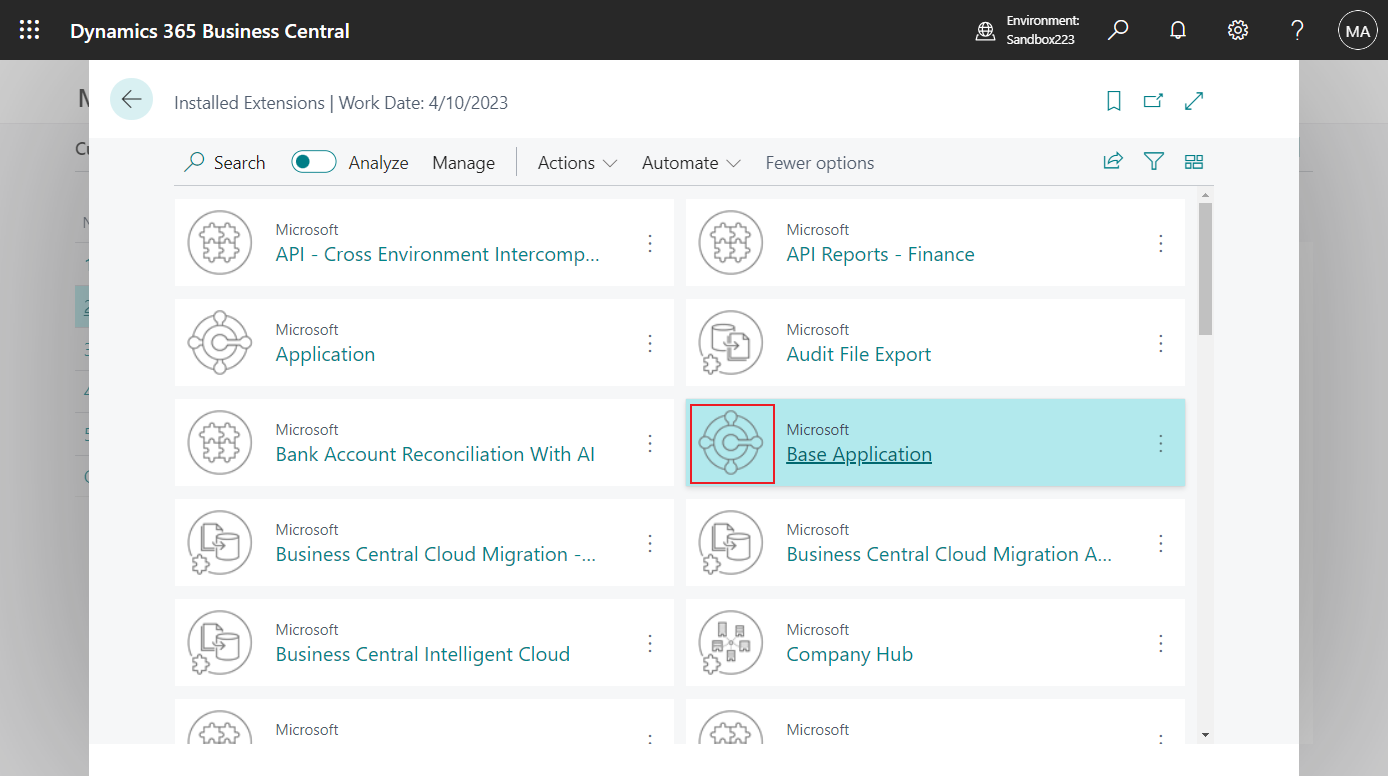Image resolution: width=1388 pixels, height=776 pixels.
Task: Open the three-dot menu on Business Central Intelligent Cloud
Action: pyautogui.click(x=649, y=642)
